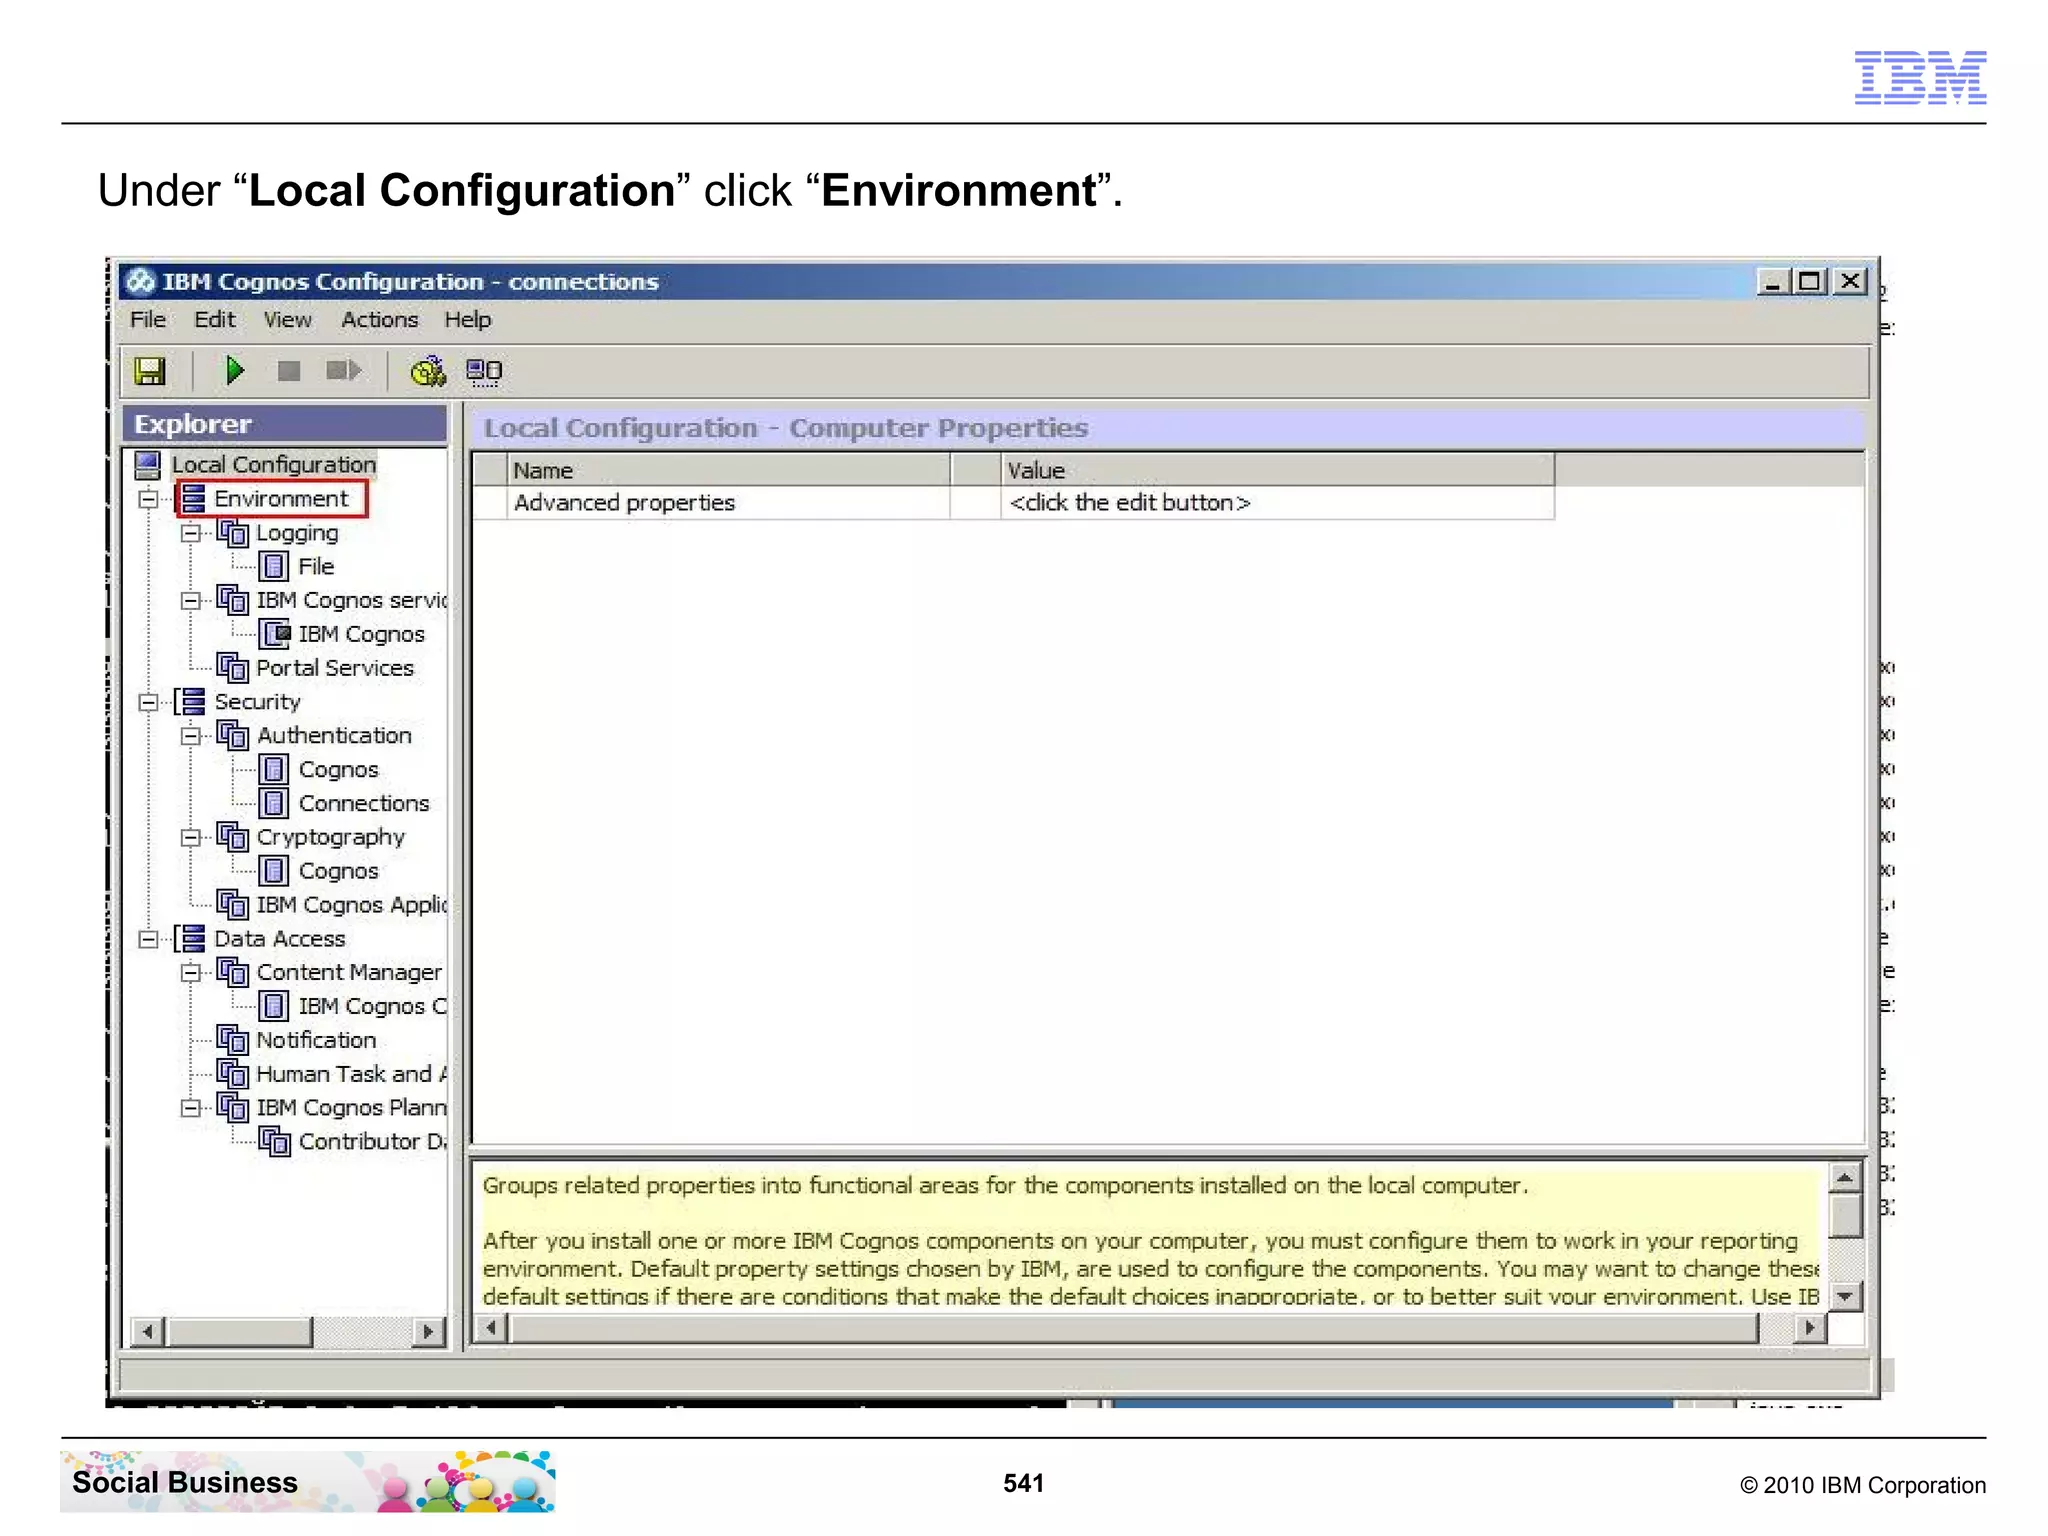Click the Data Access node icon
The image size is (2048, 1536).
192,939
